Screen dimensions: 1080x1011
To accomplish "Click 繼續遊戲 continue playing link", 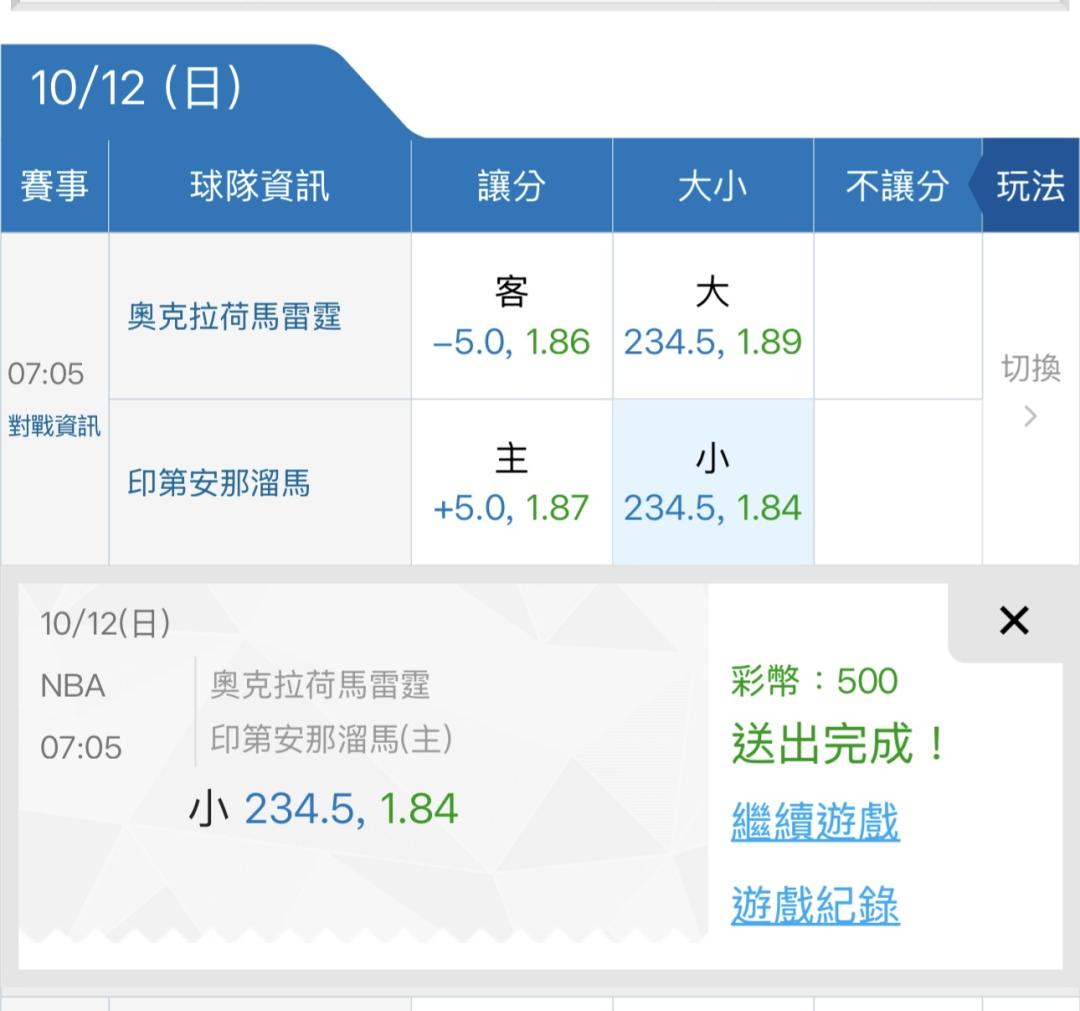I will pyautogui.click(x=815, y=822).
